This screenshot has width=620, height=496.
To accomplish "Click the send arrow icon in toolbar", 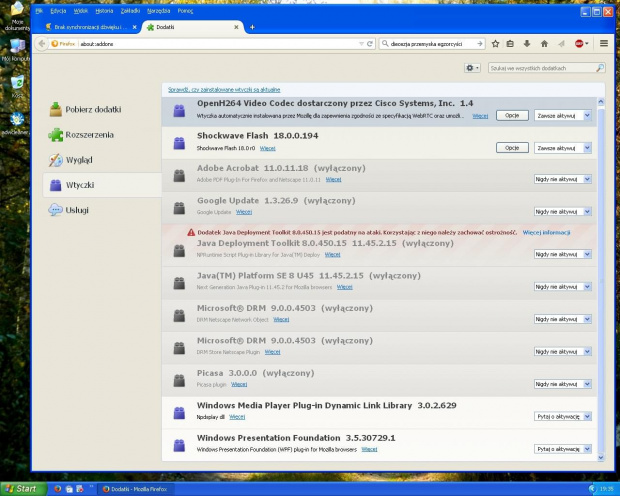I will coord(561,44).
